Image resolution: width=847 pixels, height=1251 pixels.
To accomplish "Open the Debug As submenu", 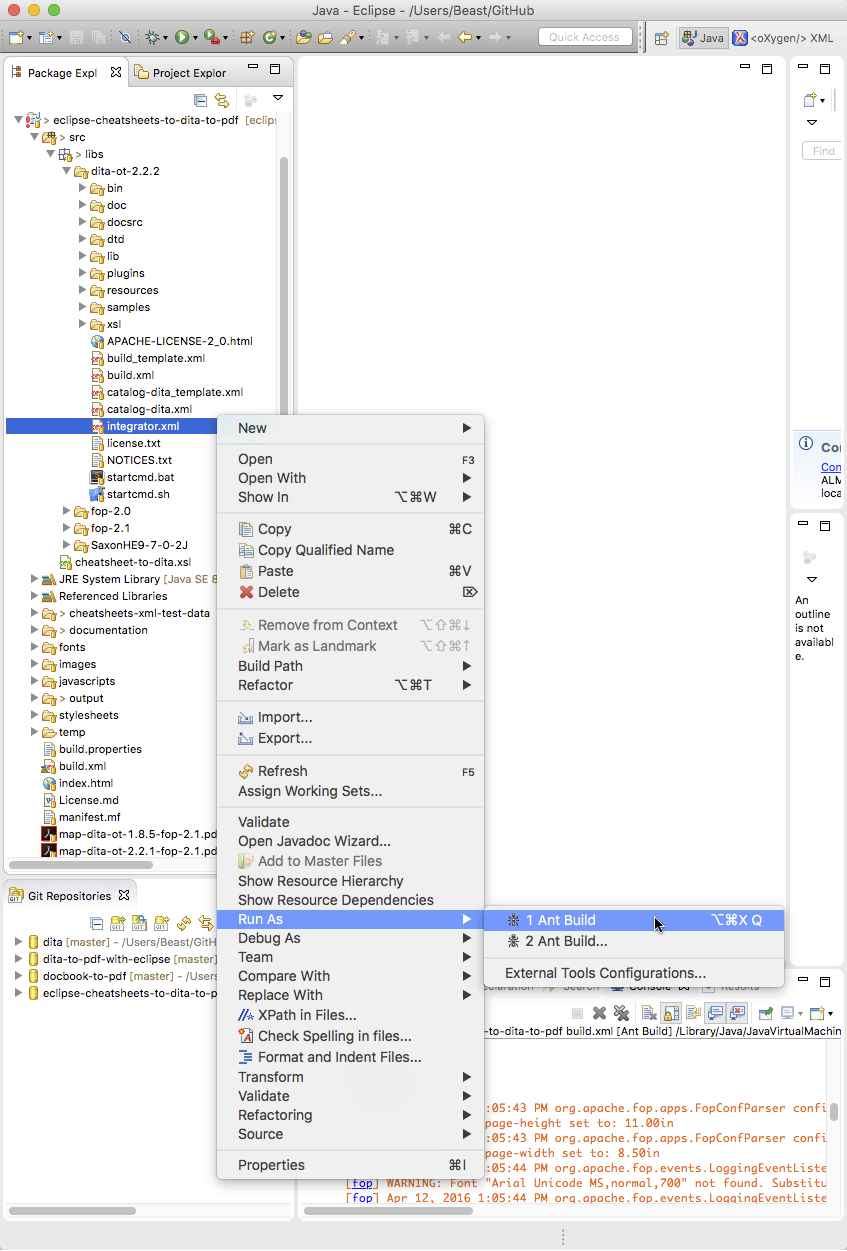I will 350,938.
